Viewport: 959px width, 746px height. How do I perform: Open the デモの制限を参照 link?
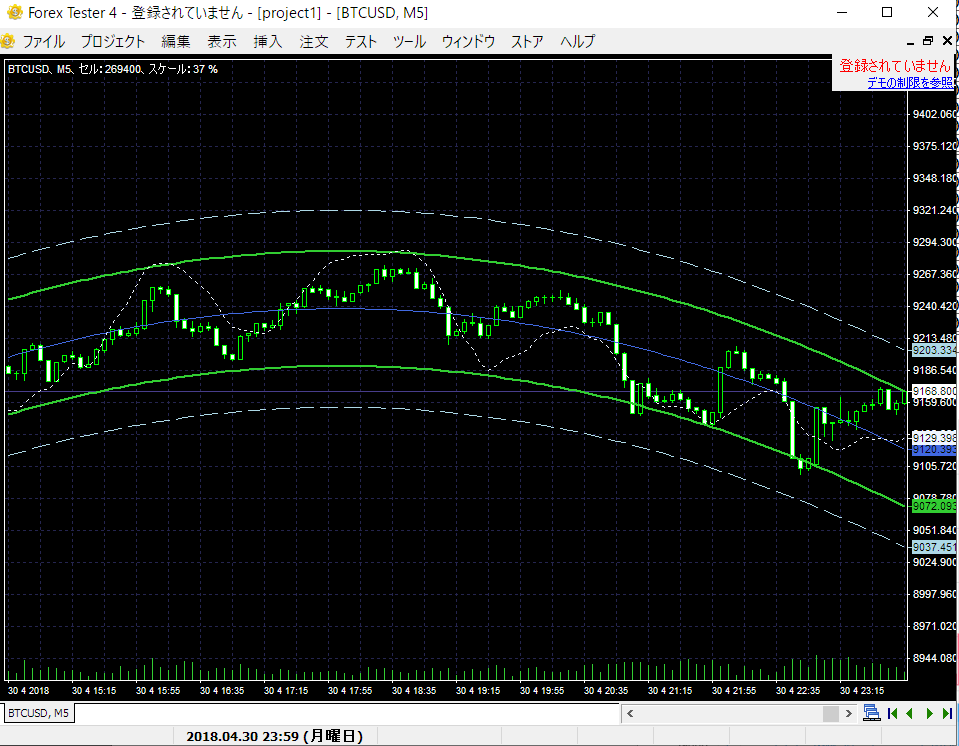tap(909, 83)
